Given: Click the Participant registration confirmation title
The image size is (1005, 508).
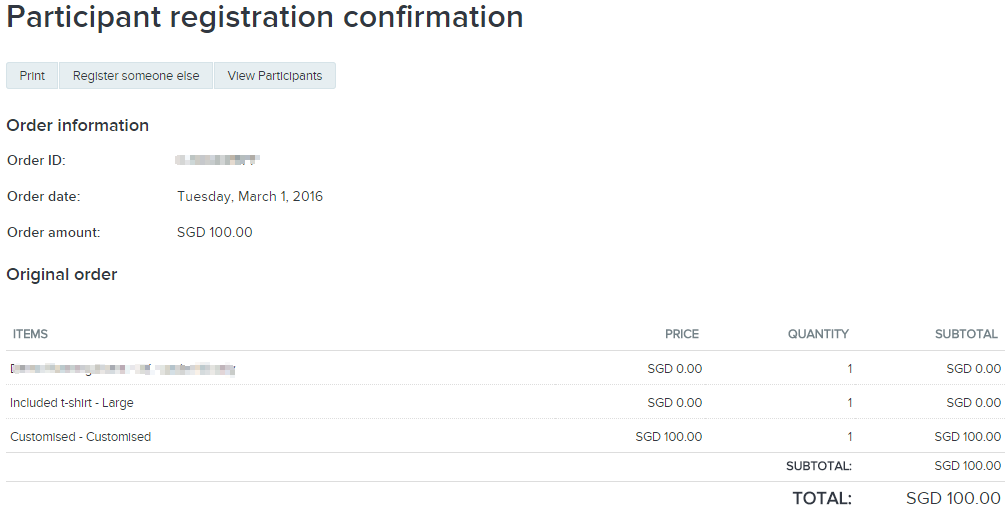Looking at the screenshot, I should (265, 17).
